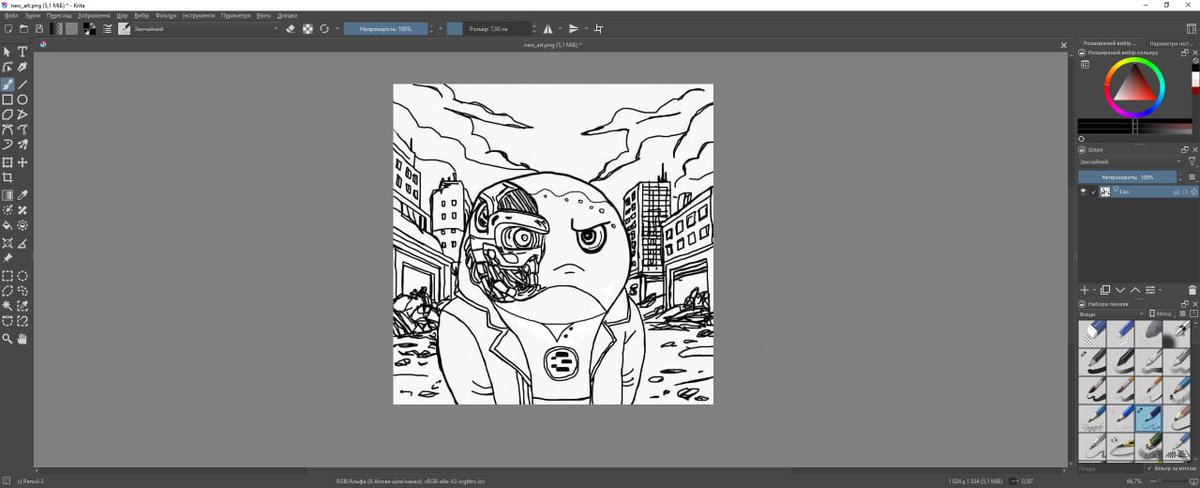The image size is (1200, 488).
Task: Open the Інструменти menu
Action: click(199, 16)
